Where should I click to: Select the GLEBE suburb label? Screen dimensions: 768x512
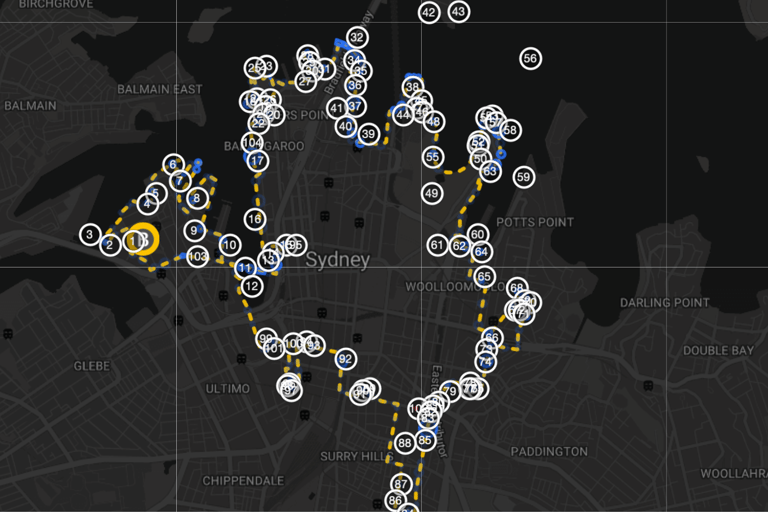coord(92,366)
